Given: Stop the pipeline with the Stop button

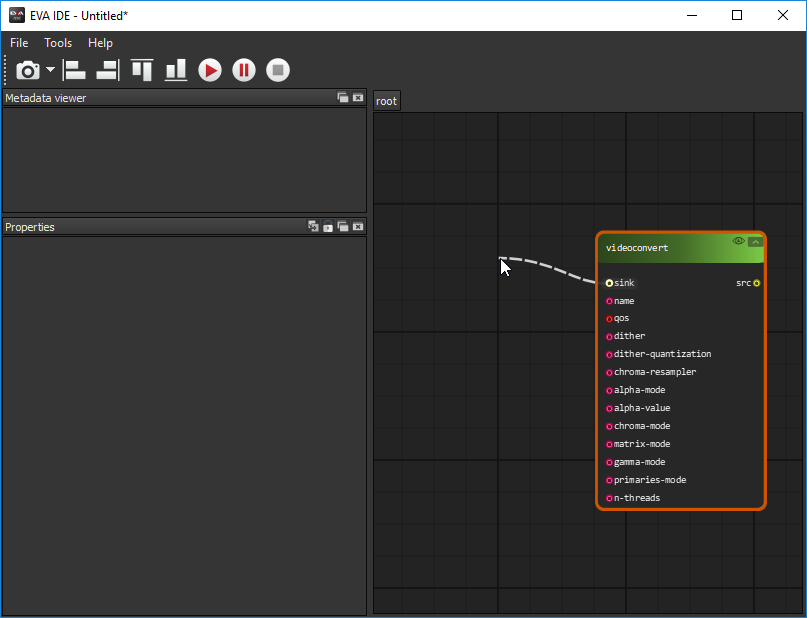Looking at the screenshot, I should click(278, 70).
